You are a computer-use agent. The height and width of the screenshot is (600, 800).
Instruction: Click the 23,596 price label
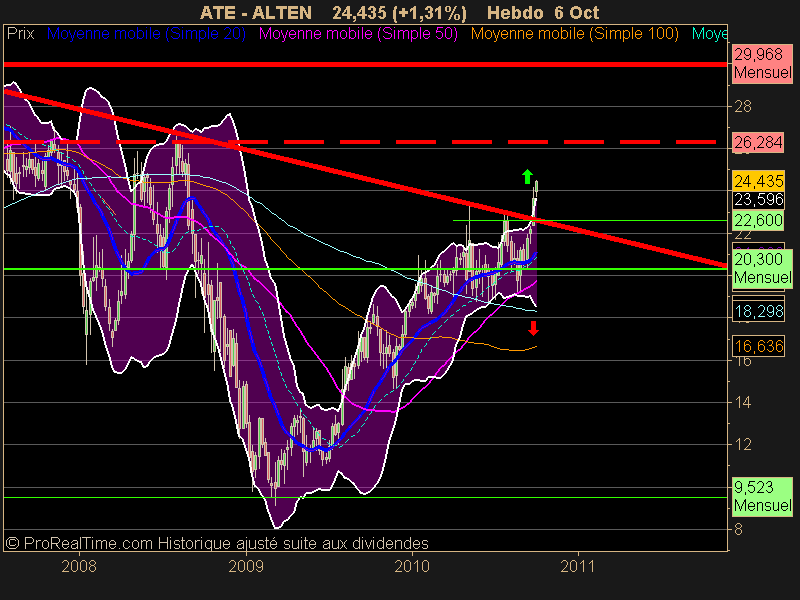coord(758,199)
